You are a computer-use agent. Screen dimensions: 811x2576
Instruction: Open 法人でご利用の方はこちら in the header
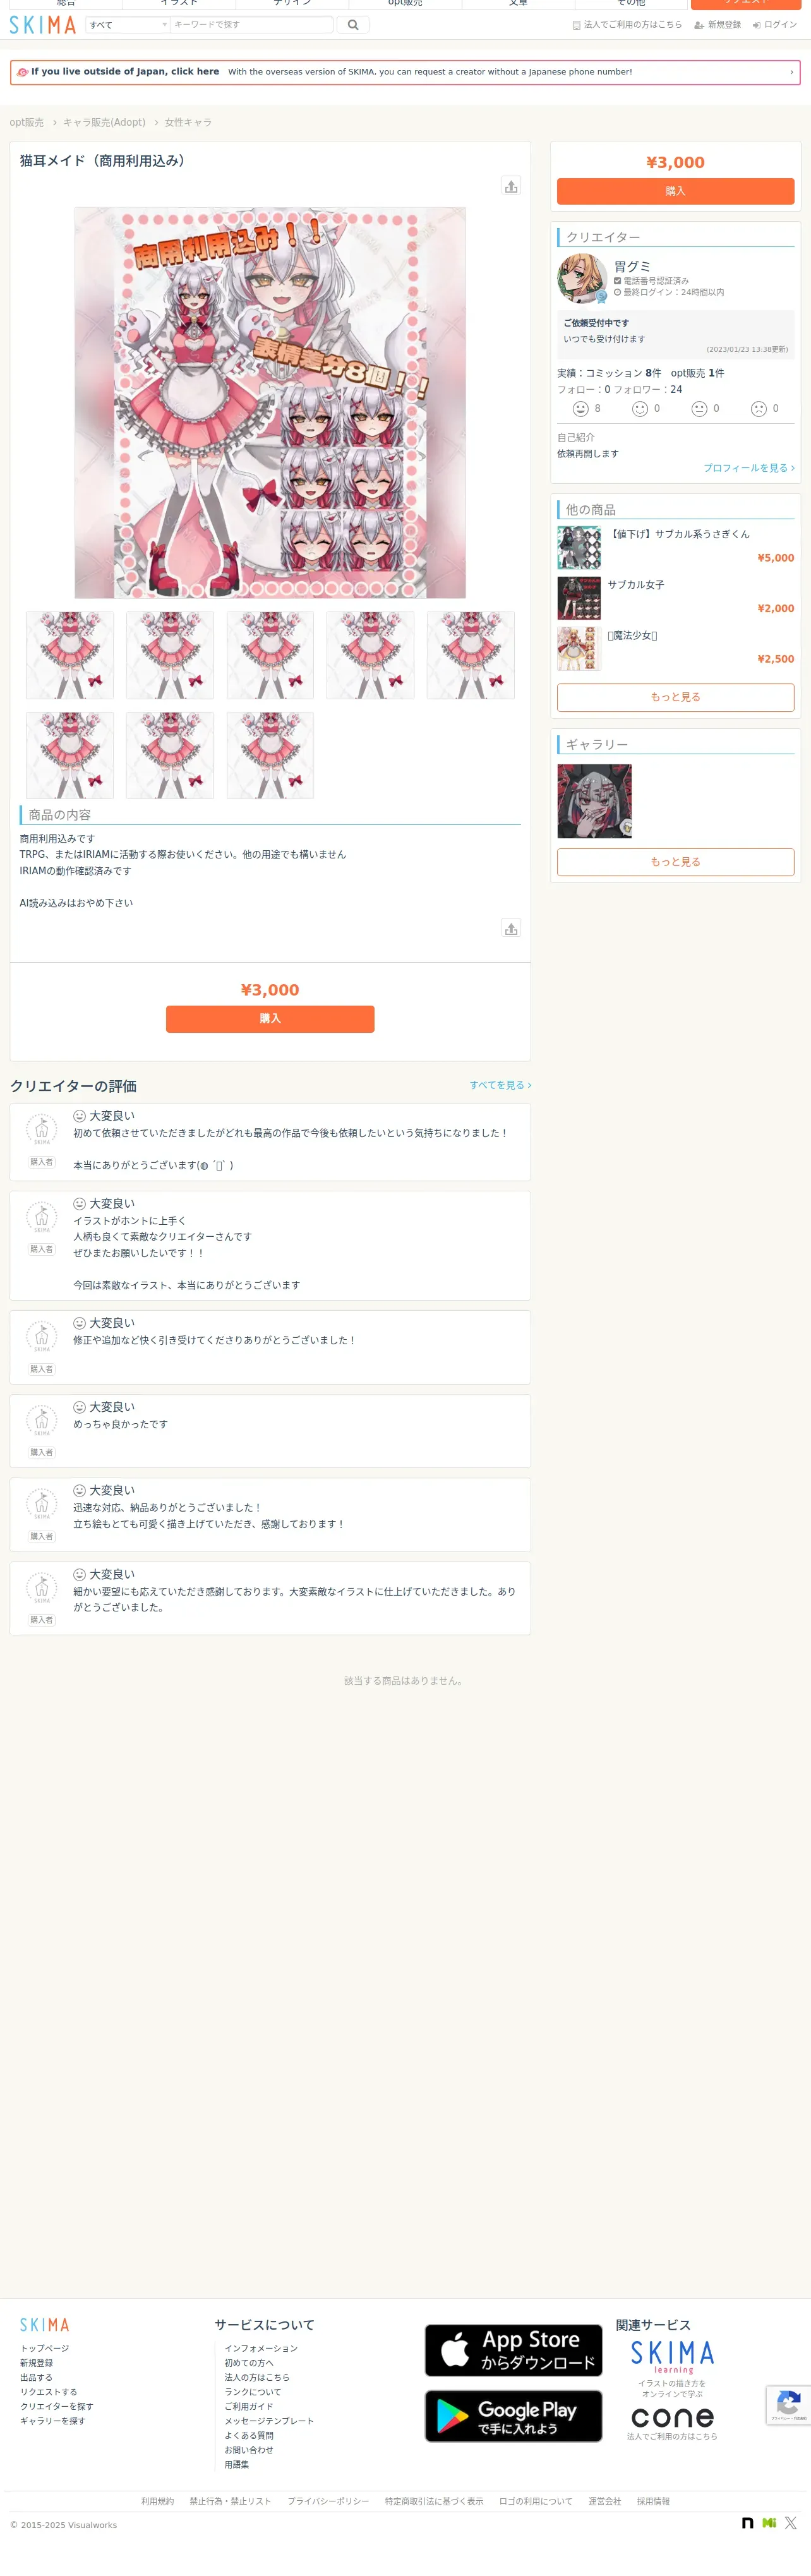coord(627,25)
